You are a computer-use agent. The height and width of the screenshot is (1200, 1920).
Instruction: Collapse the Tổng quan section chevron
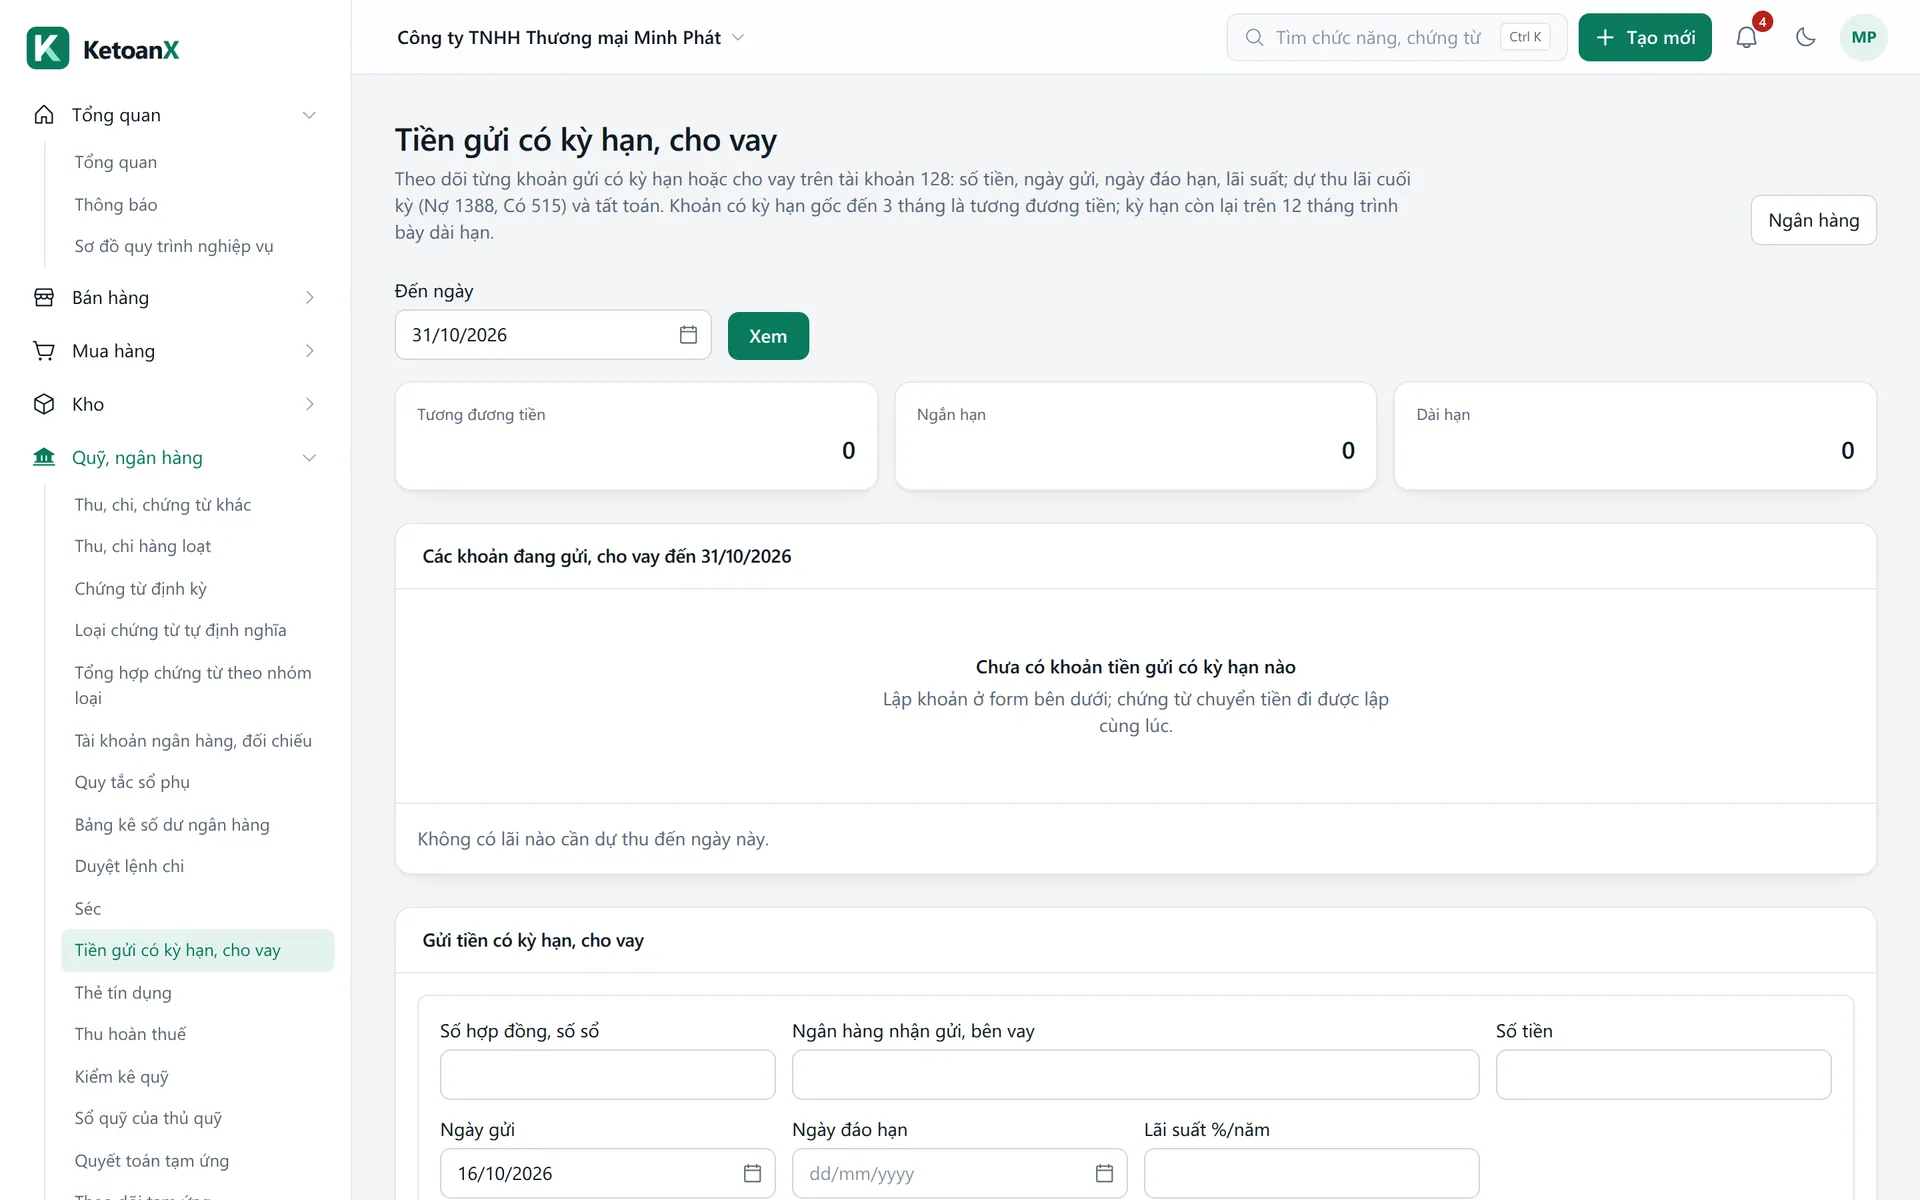pyautogui.click(x=309, y=115)
